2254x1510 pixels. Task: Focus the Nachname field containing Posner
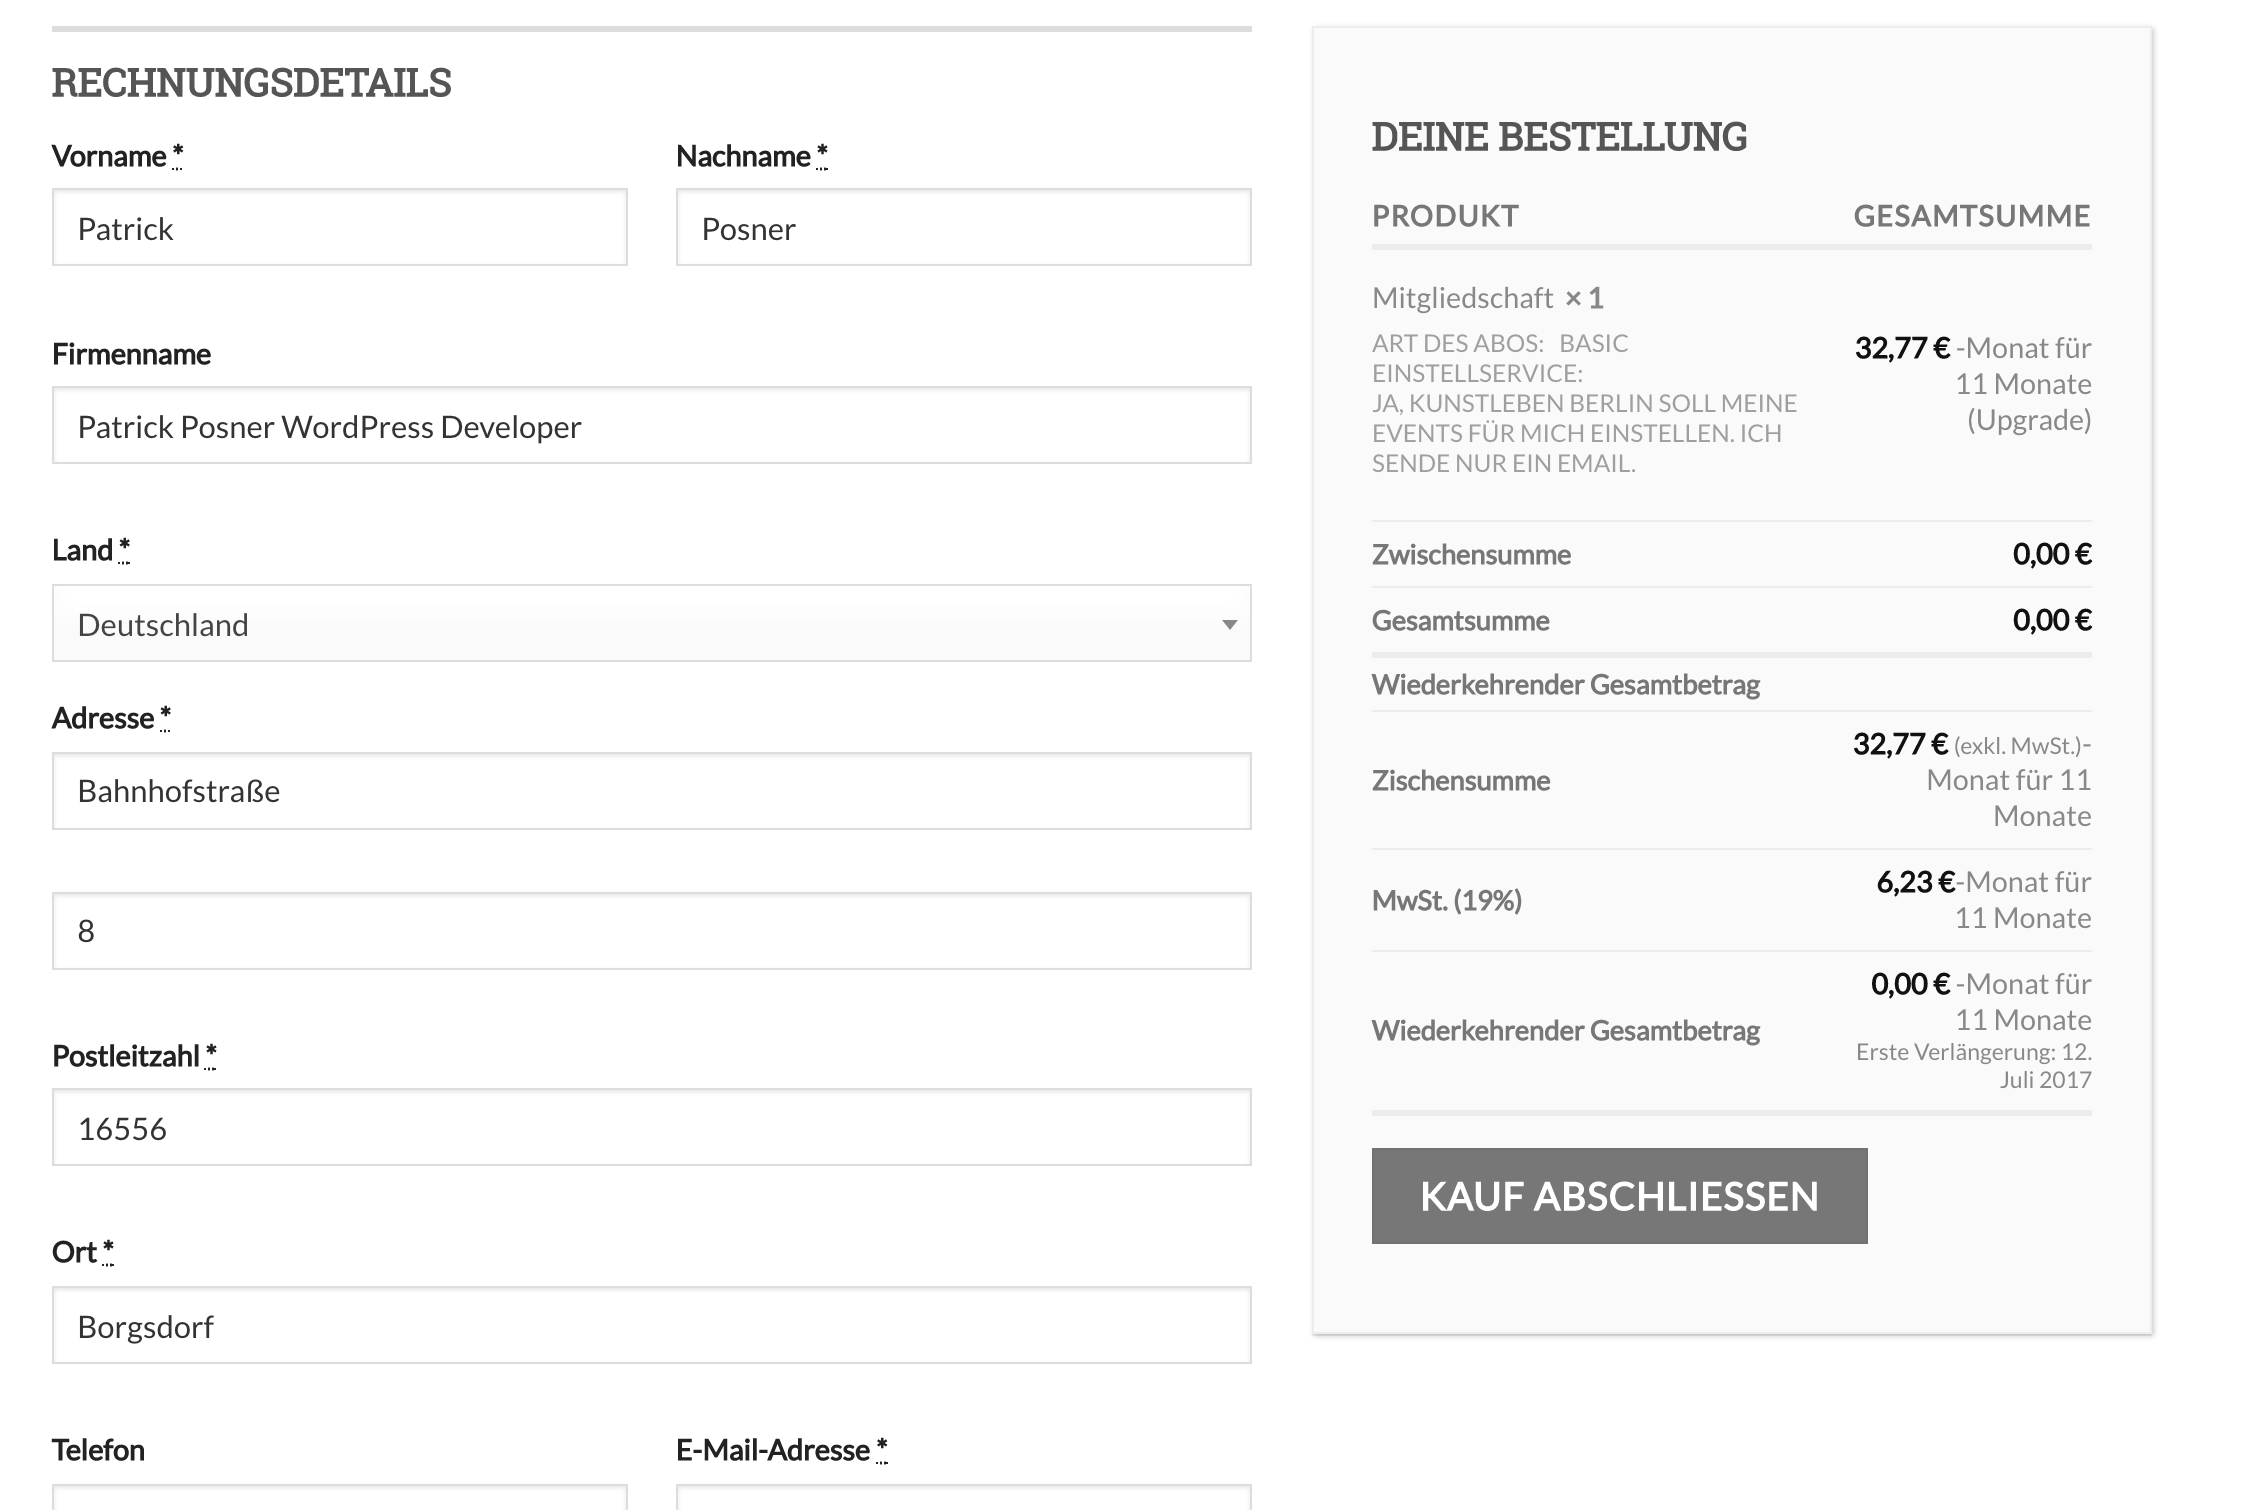coord(963,228)
